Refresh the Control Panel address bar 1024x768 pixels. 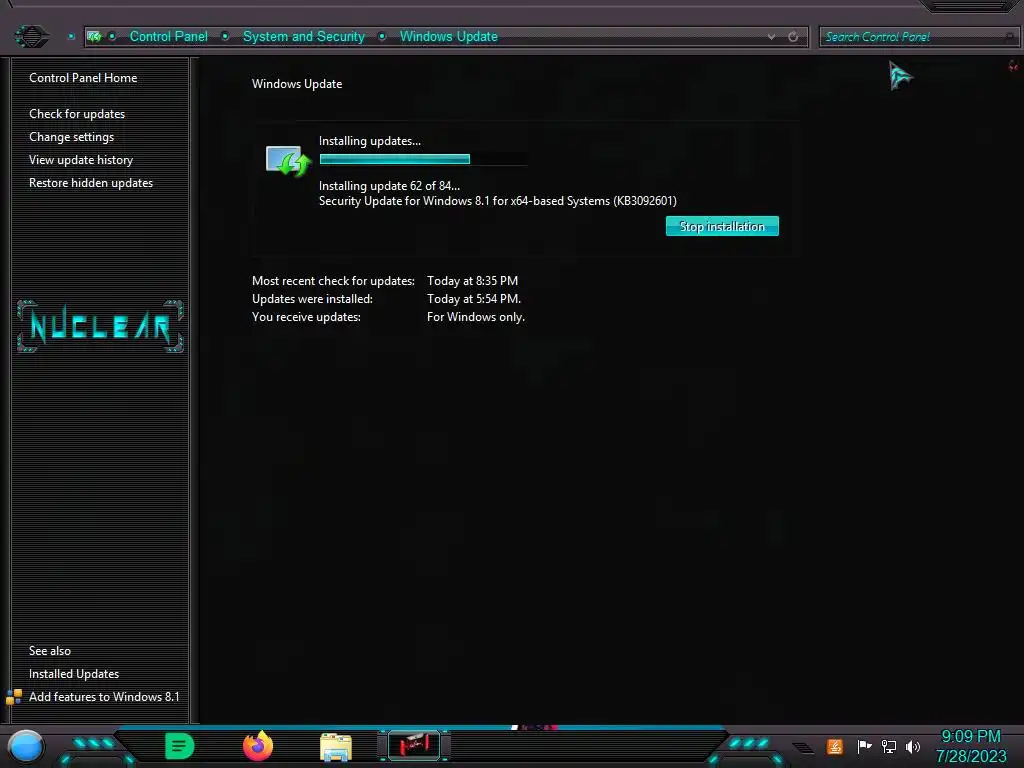(793, 37)
